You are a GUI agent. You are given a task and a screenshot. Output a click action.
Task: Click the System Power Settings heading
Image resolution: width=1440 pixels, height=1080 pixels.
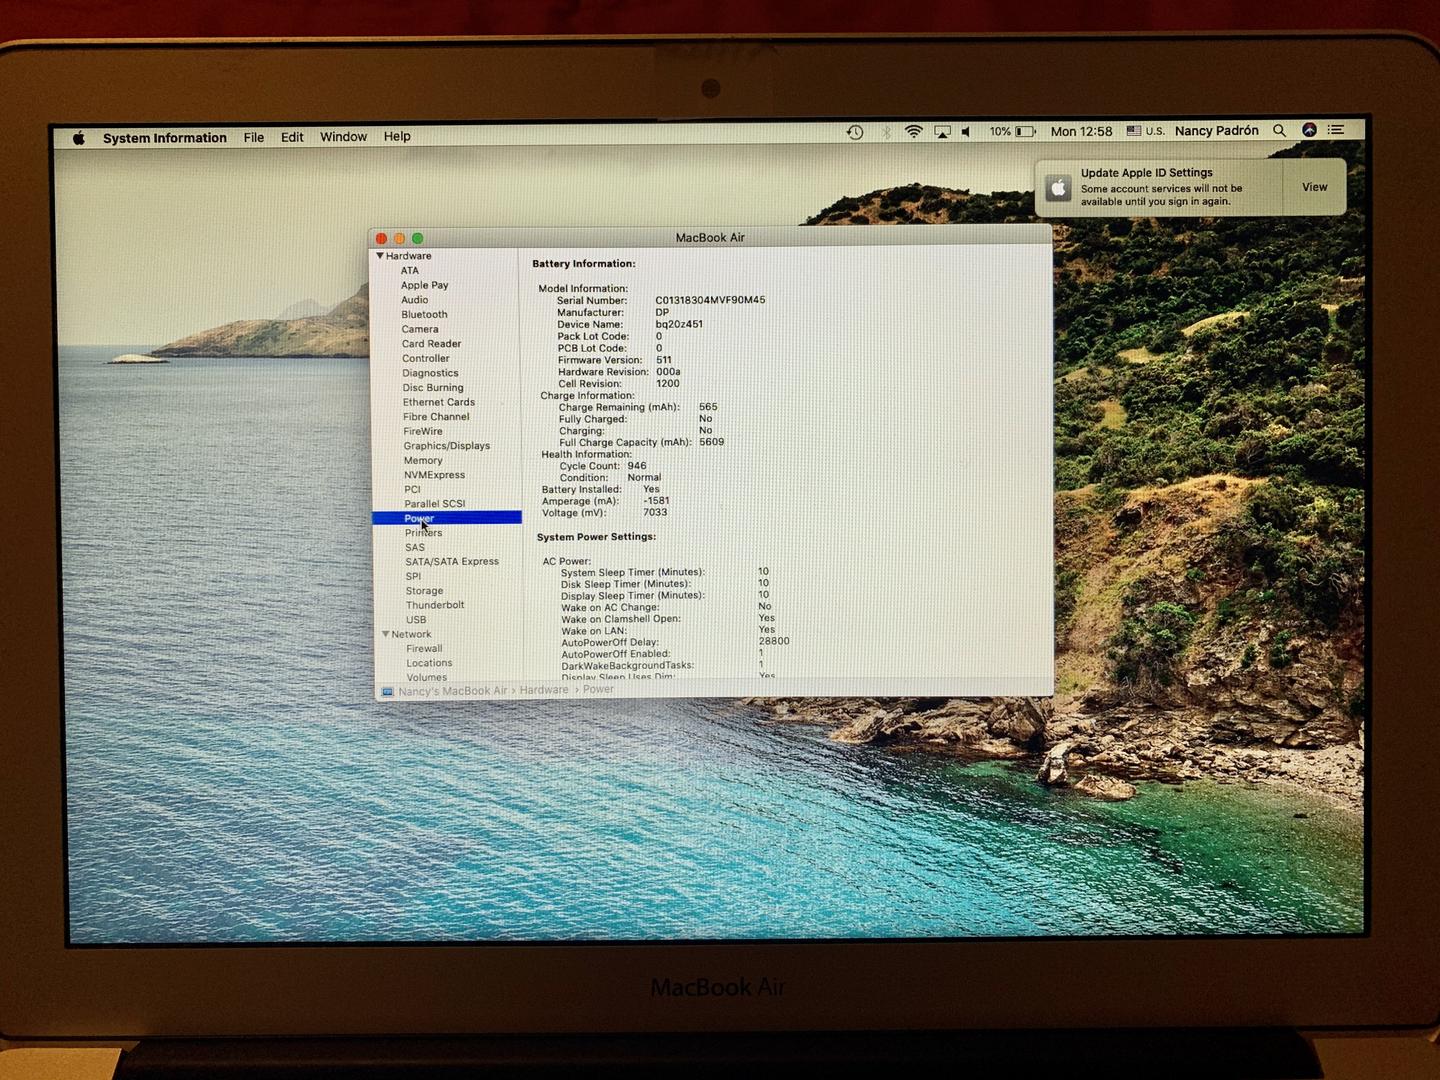[x=596, y=537]
